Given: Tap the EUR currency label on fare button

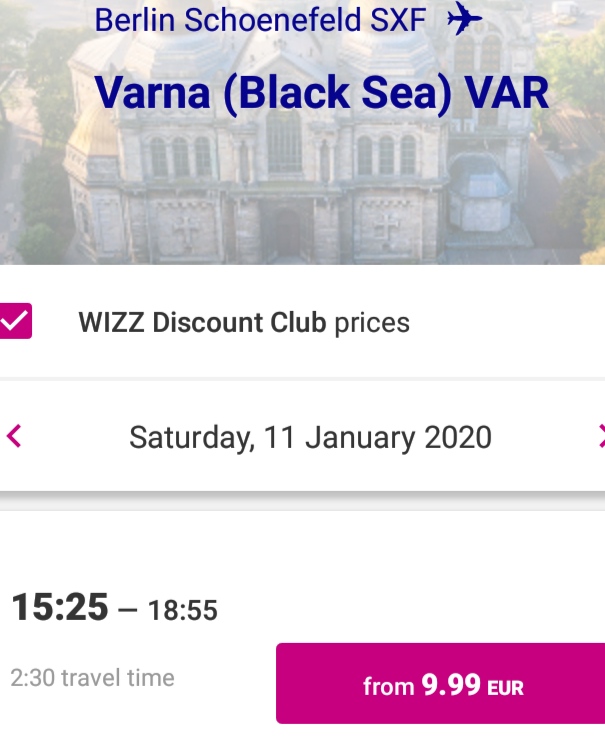Looking at the screenshot, I should point(505,688).
